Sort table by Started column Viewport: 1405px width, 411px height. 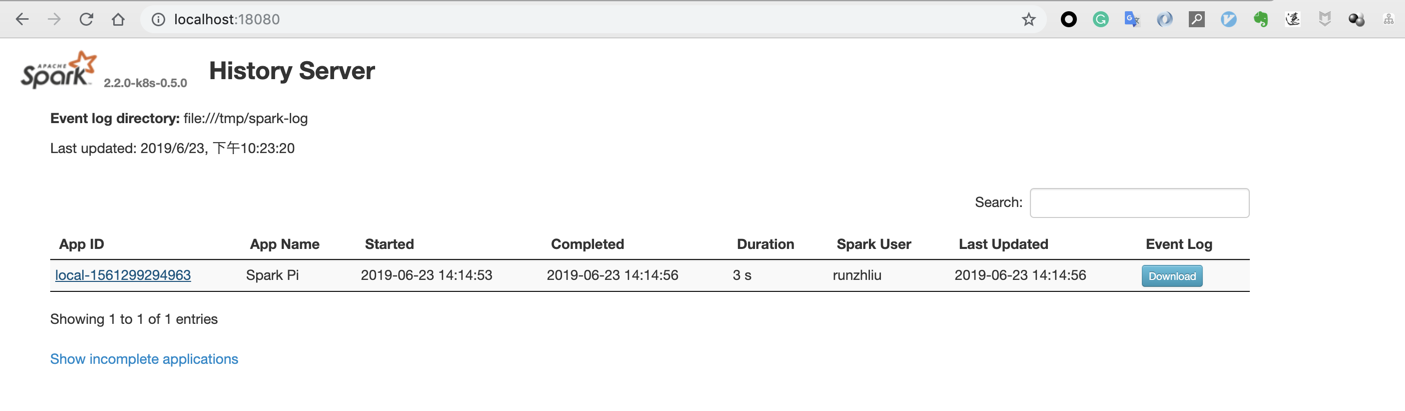pyautogui.click(x=389, y=244)
